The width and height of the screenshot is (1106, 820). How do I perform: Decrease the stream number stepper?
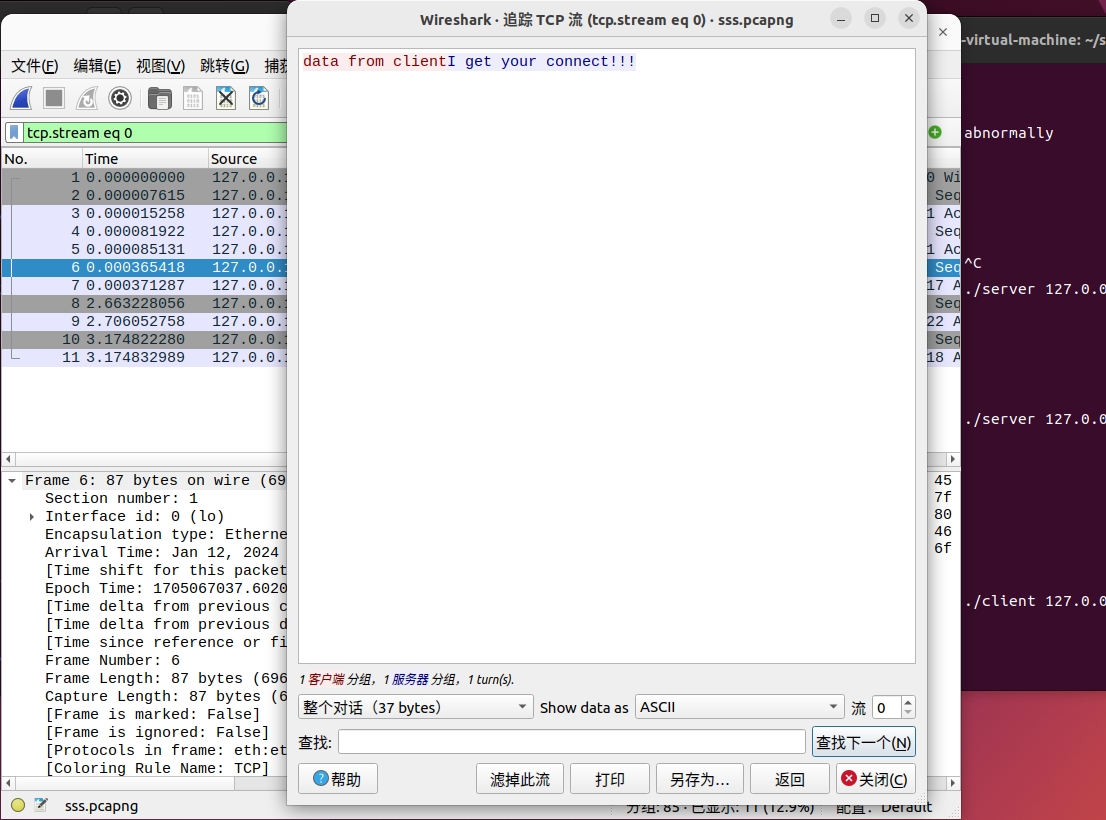click(x=908, y=713)
